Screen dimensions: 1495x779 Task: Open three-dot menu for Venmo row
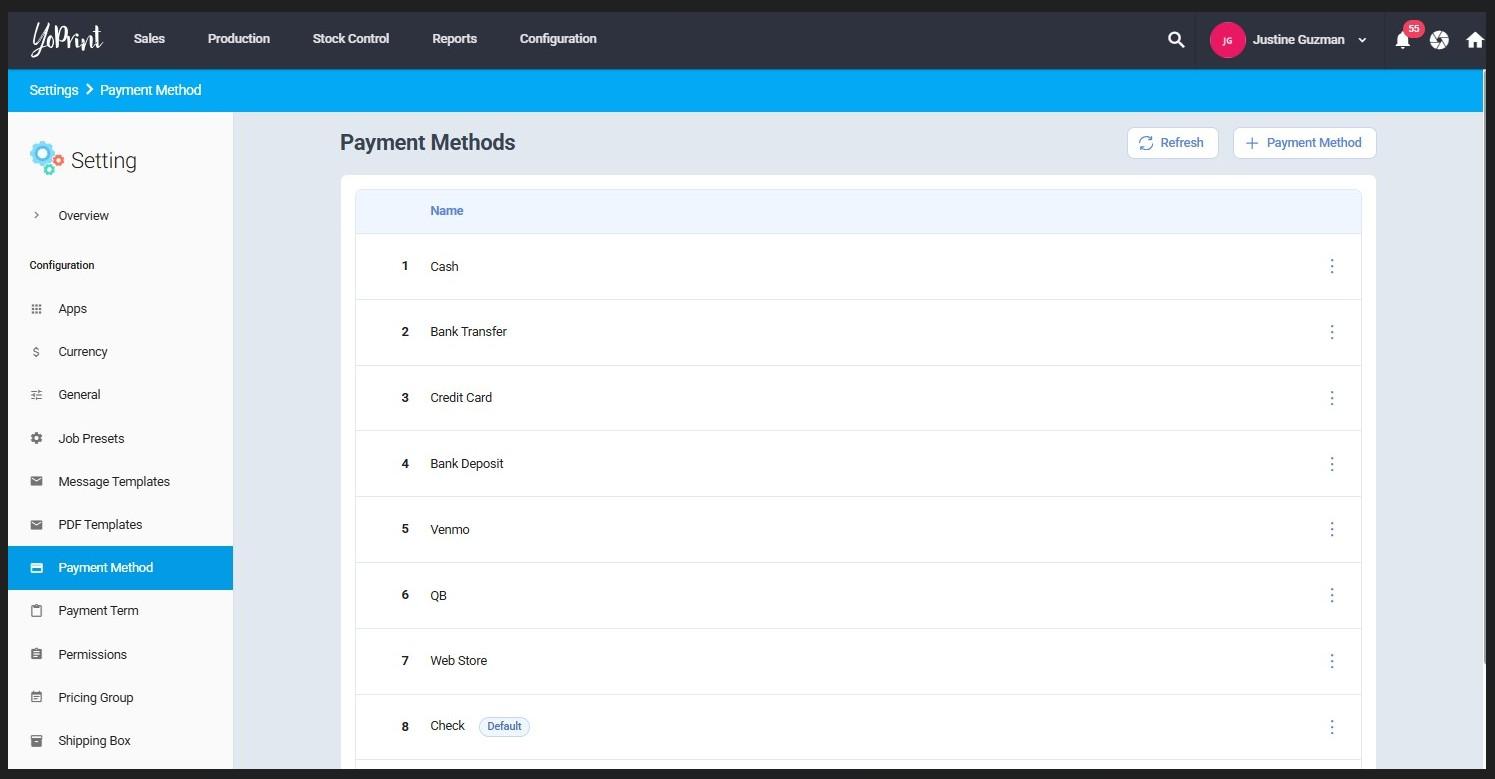point(1331,529)
